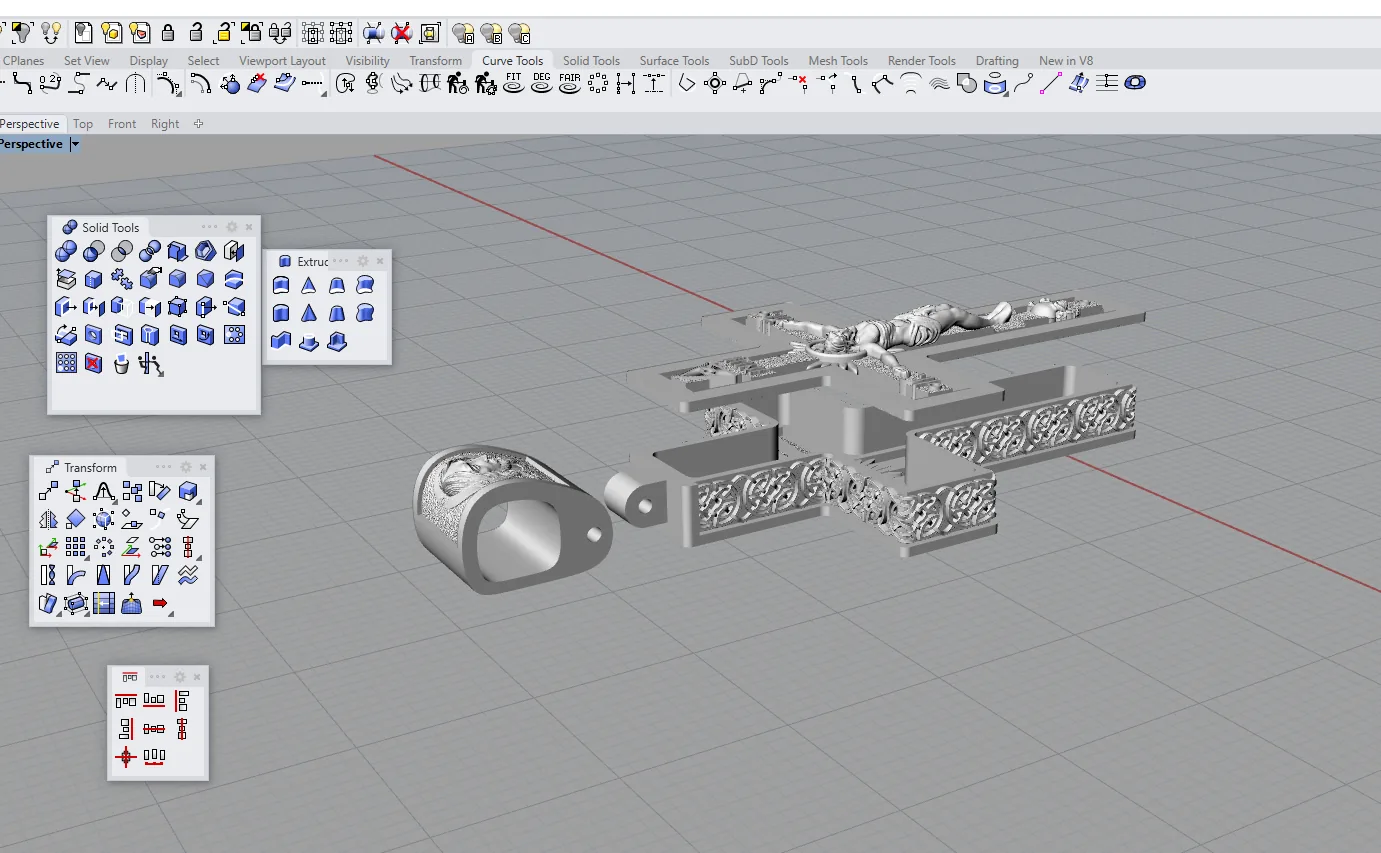Click the Delete Hole red X icon
Viewport: 1381px width, 853px height.
click(x=94, y=363)
